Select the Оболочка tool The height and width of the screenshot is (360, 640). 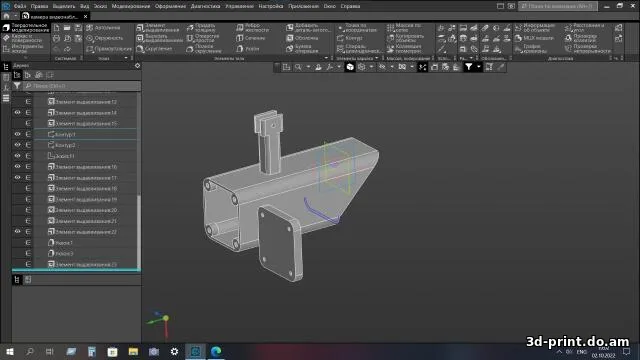click(302, 38)
